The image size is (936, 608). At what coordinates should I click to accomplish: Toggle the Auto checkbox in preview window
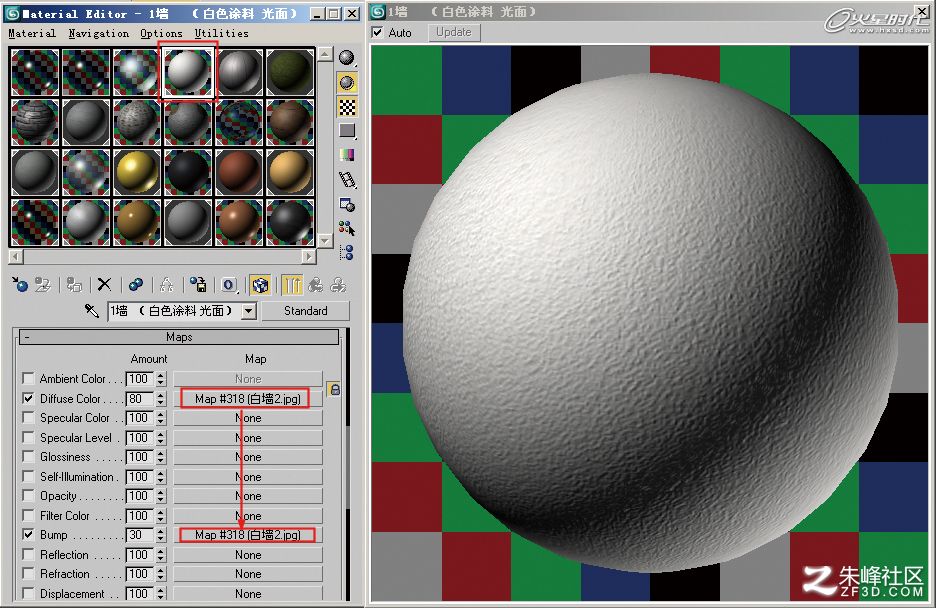click(377, 32)
